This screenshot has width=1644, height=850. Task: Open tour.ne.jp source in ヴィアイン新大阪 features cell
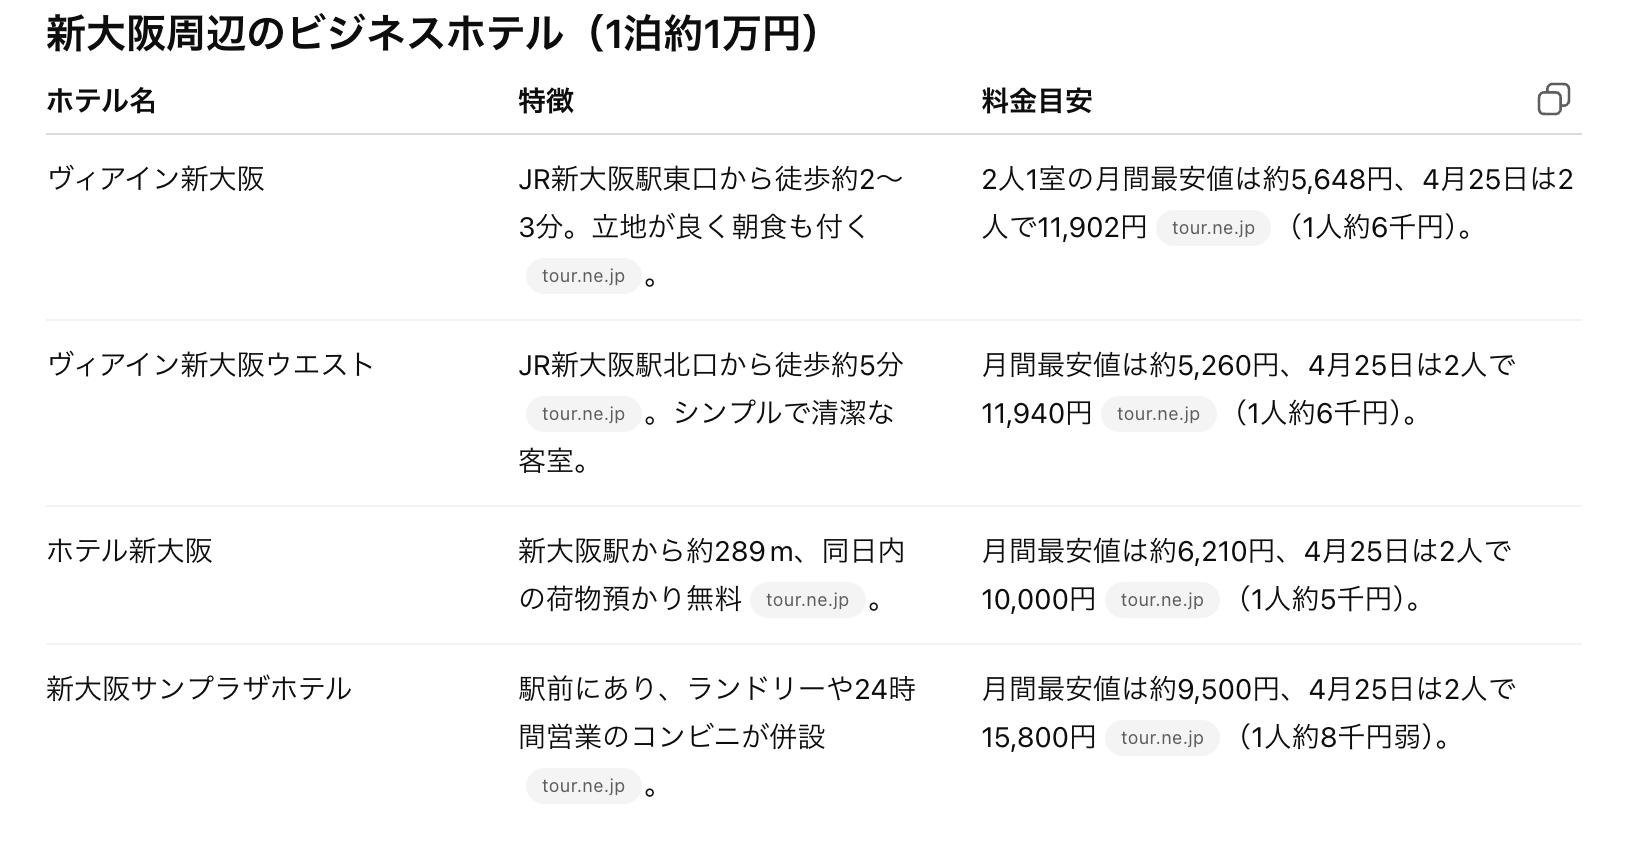(583, 276)
